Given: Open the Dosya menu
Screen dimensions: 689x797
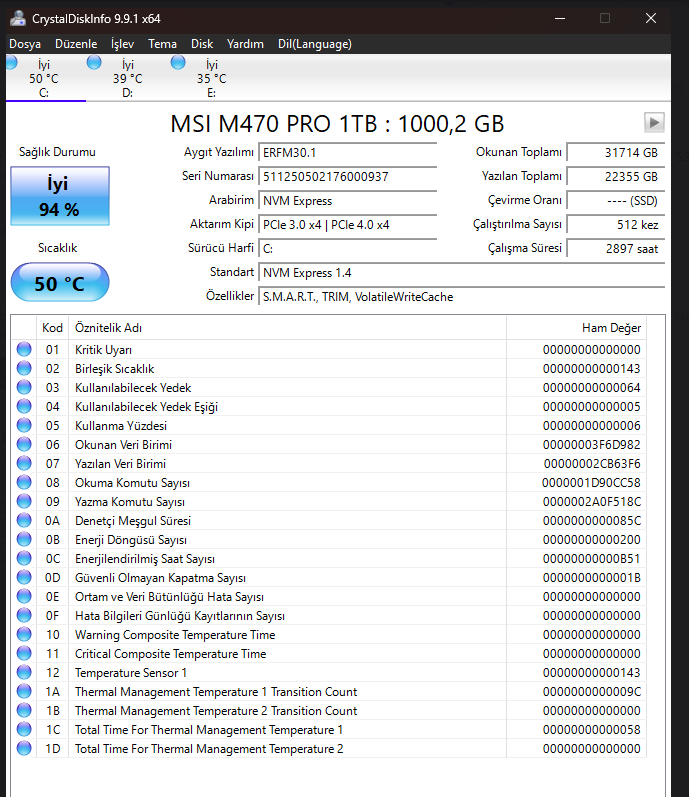Looking at the screenshot, I should (x=25, y=44).
